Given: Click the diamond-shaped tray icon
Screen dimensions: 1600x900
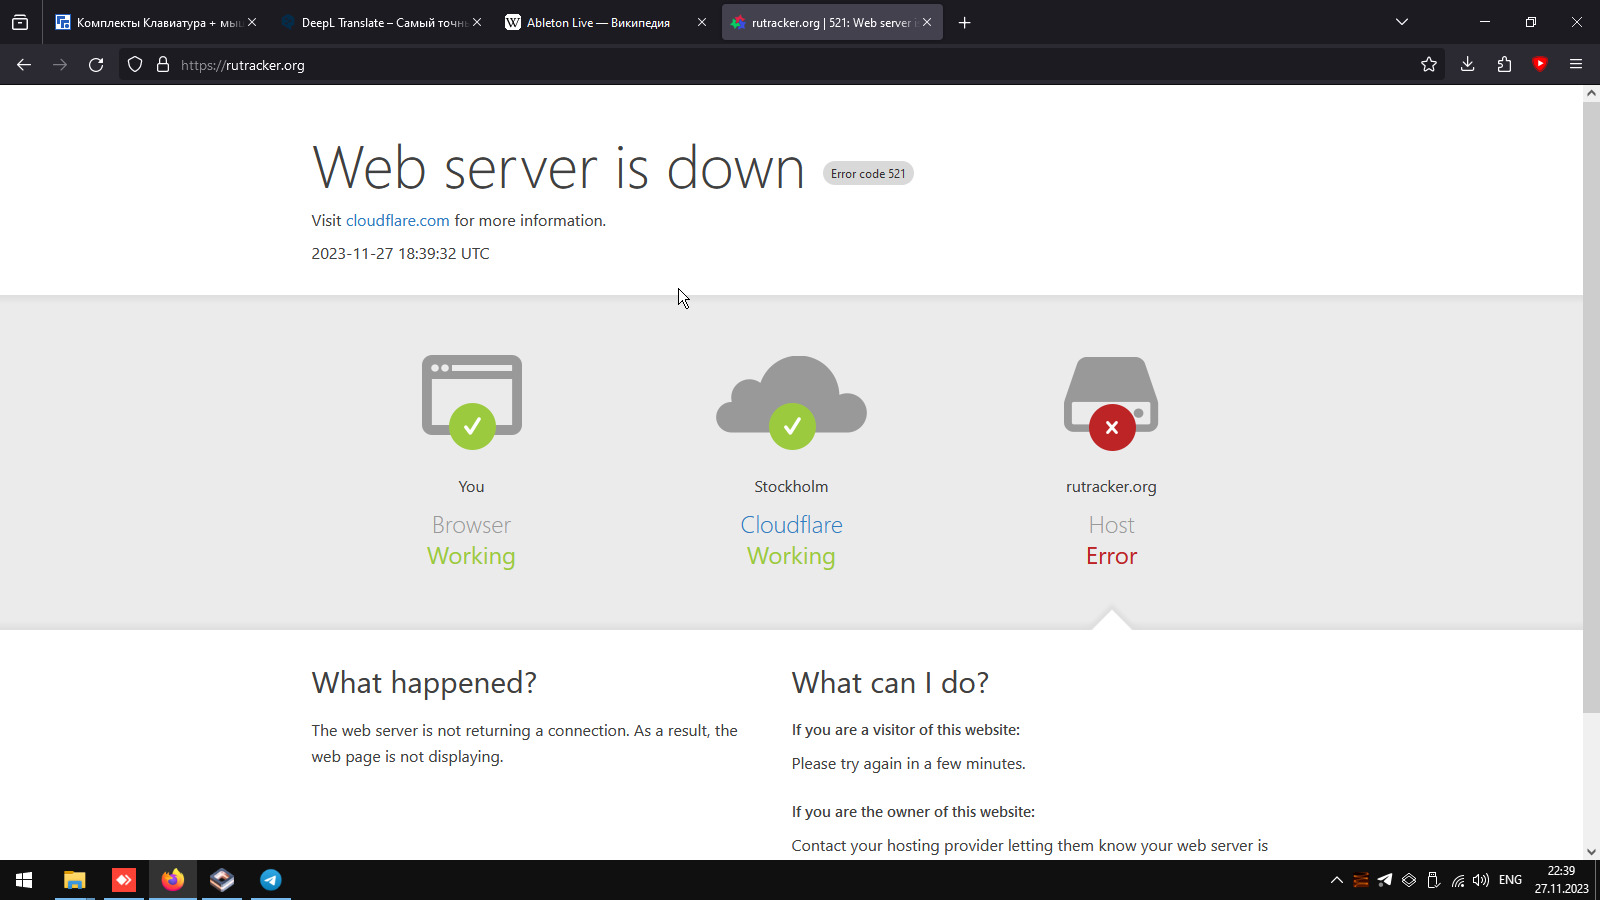Looking at the screenshot, I should pos(1409,880).
